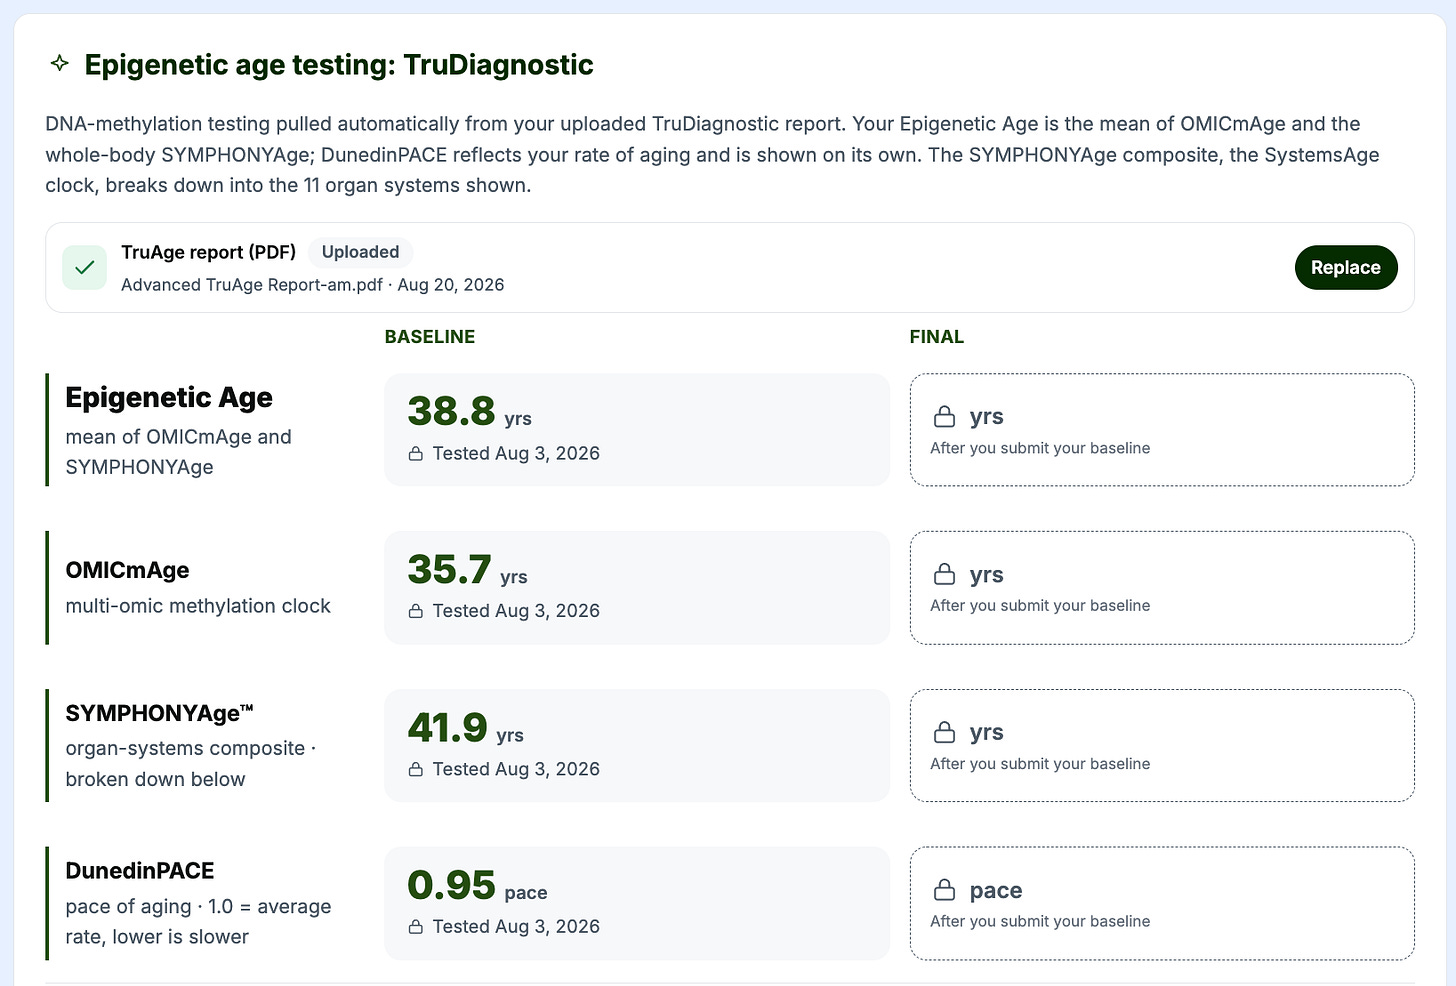
Task: Click the multi-omic methylation clock description
Action: pos(198,606)
